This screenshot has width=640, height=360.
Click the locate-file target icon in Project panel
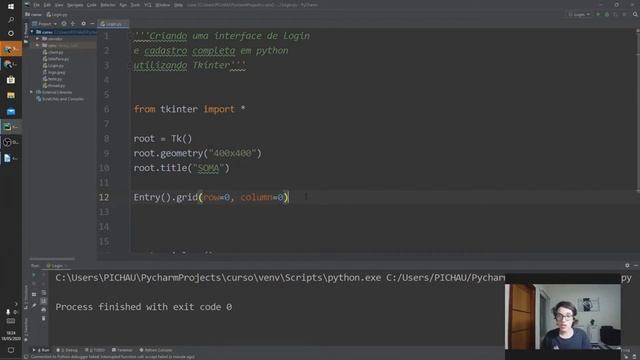pyautogui.click(x=64, y=24)
